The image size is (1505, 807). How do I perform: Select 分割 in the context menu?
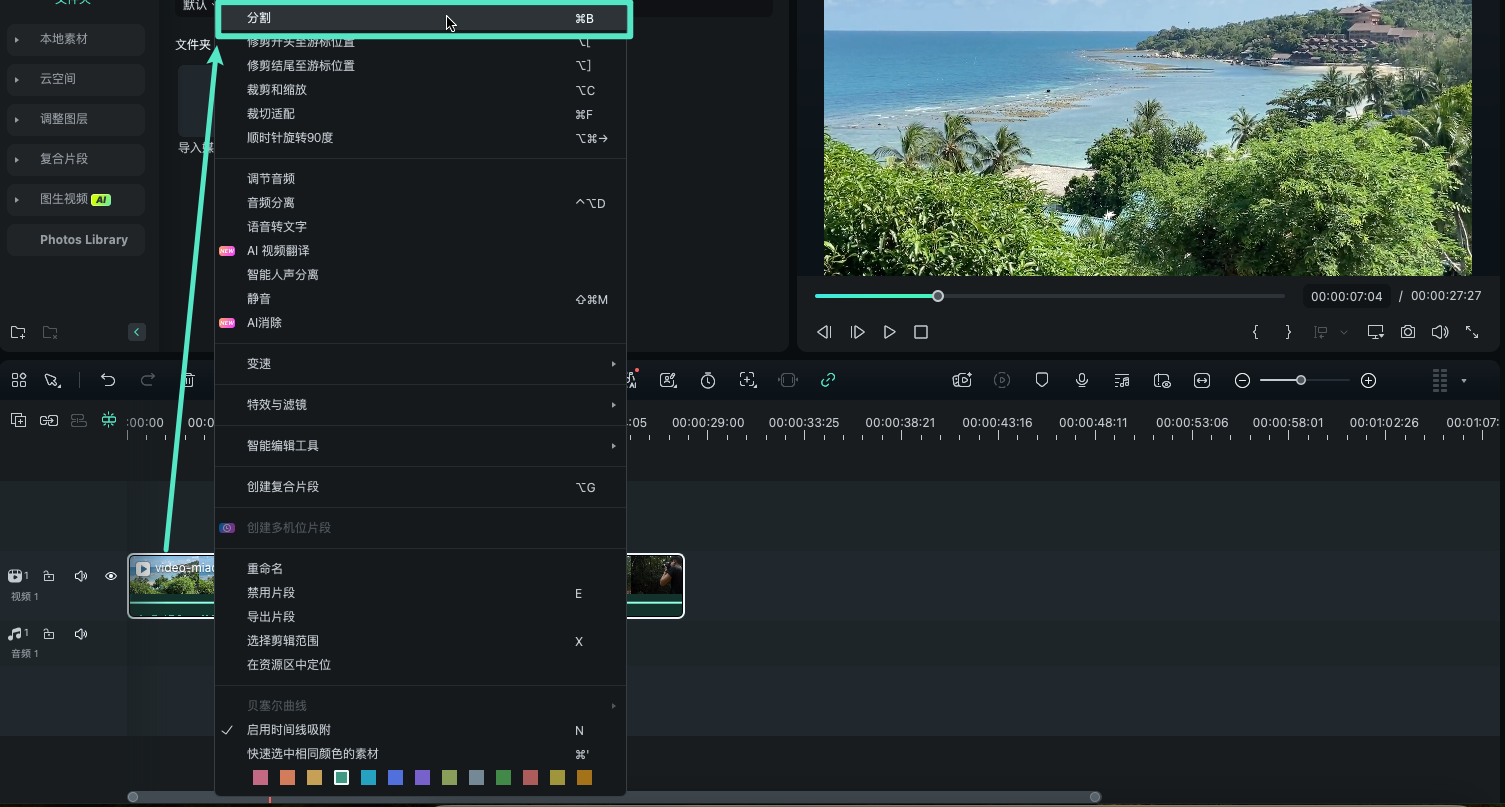(424, 19)
